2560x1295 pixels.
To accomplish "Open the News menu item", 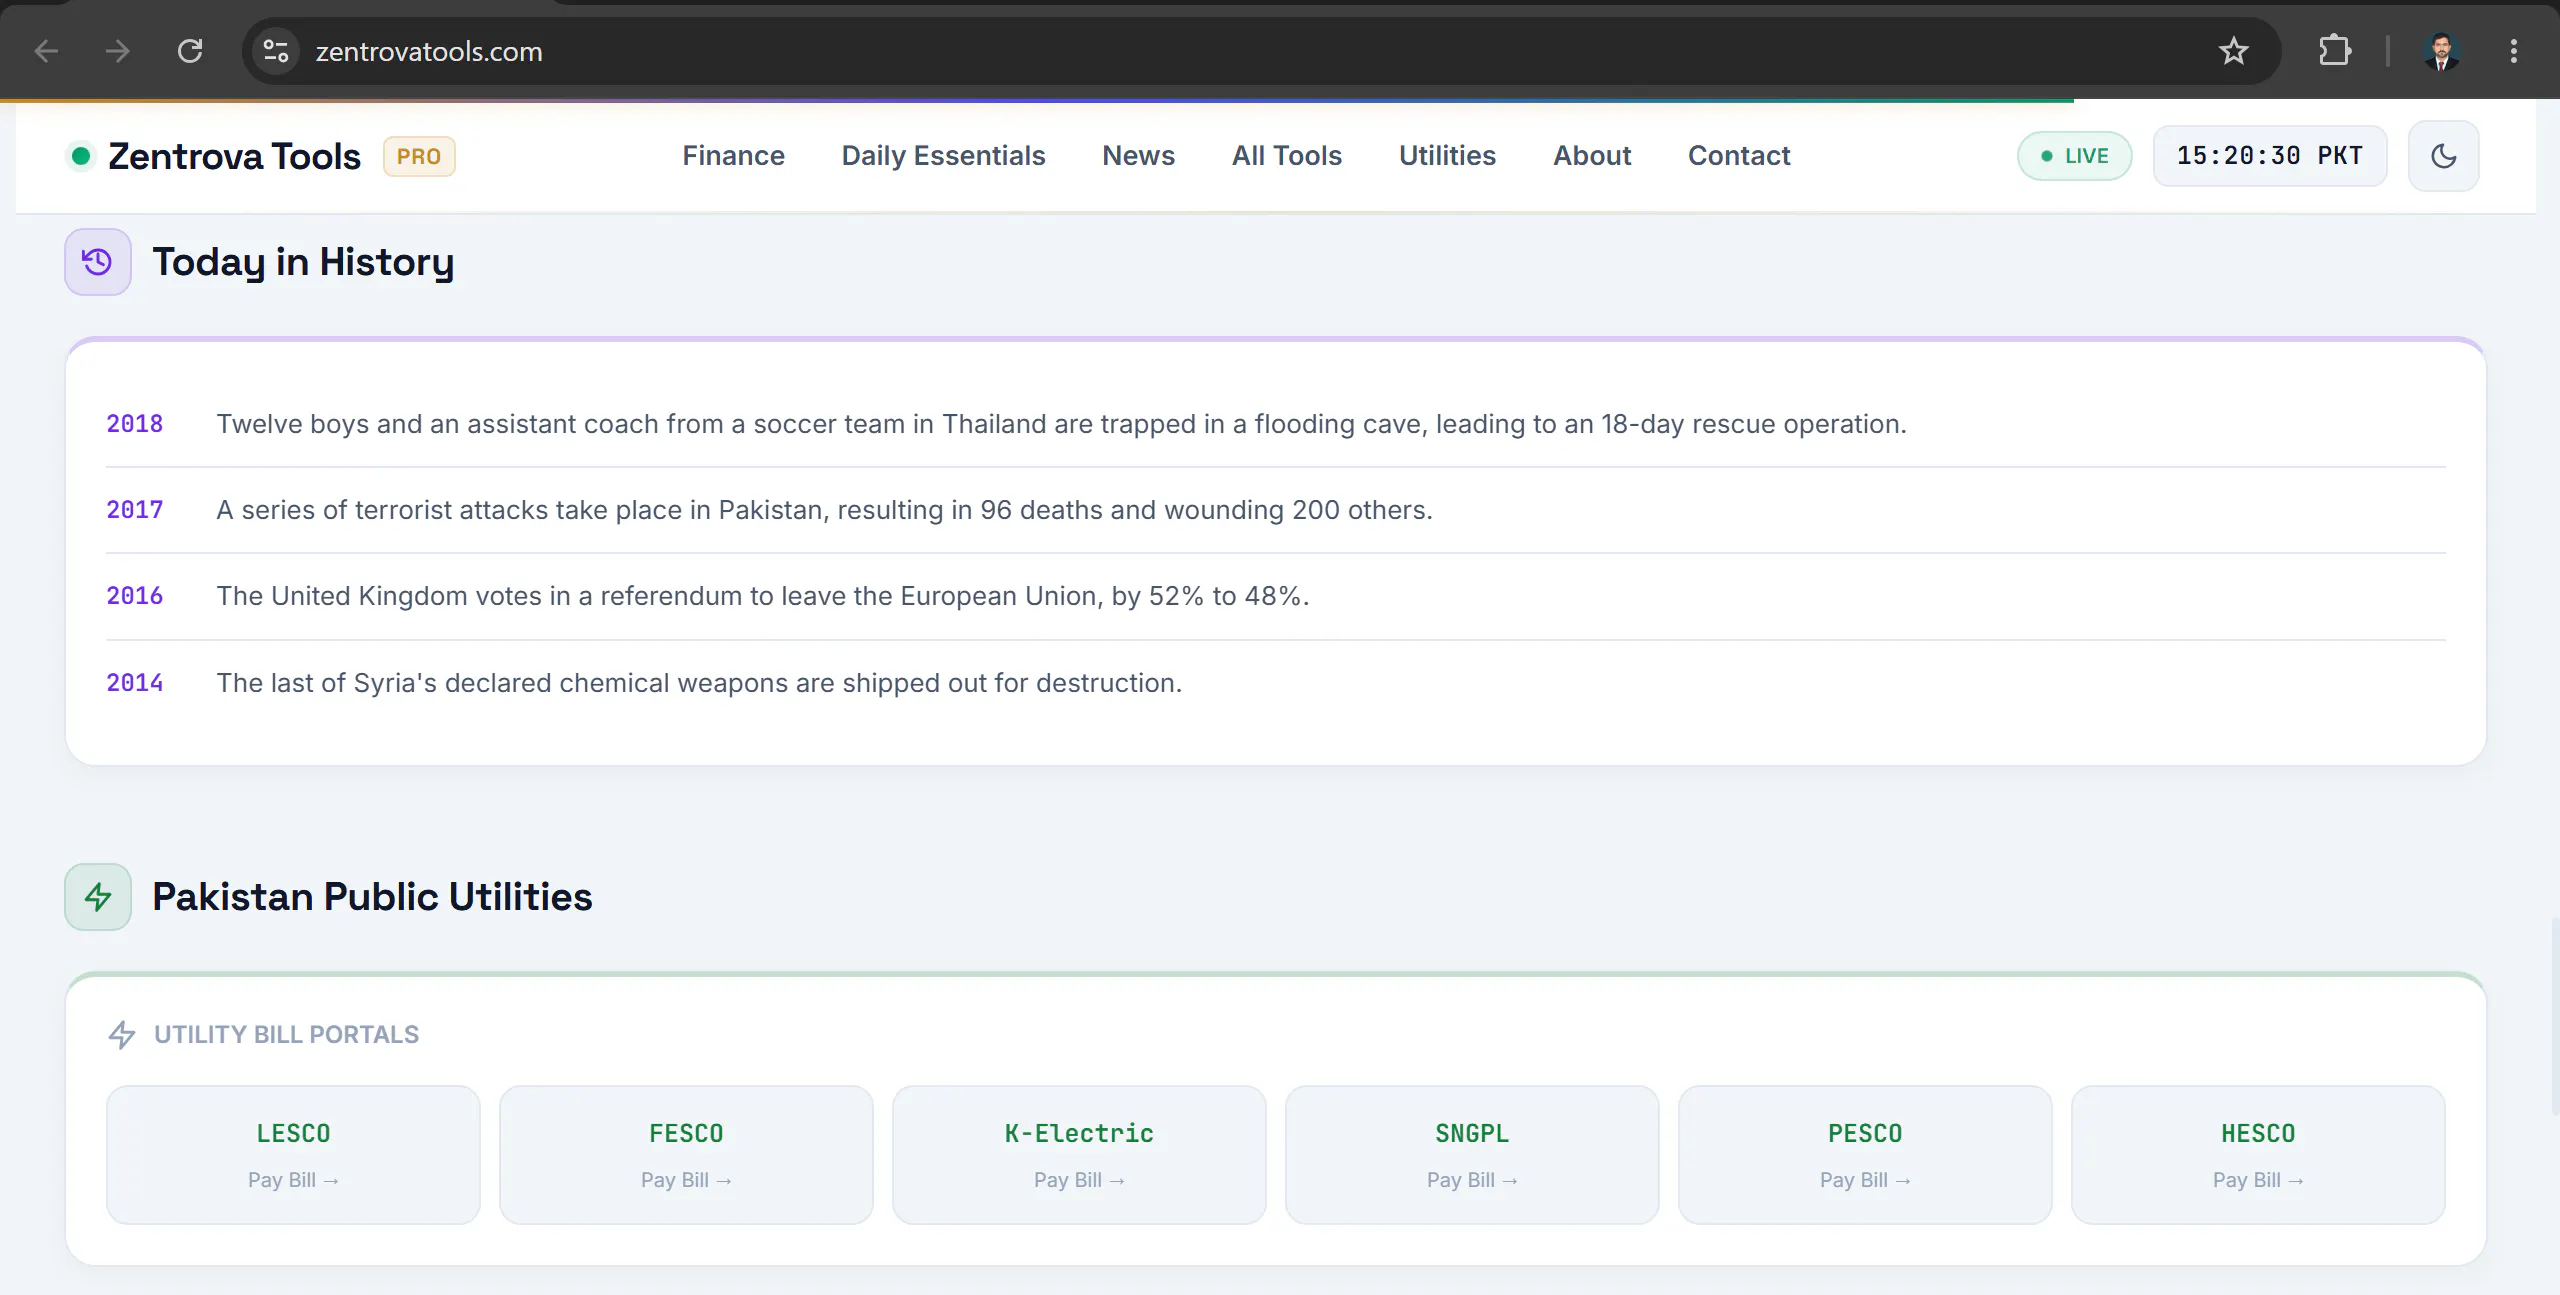I will coord(1138,156).
